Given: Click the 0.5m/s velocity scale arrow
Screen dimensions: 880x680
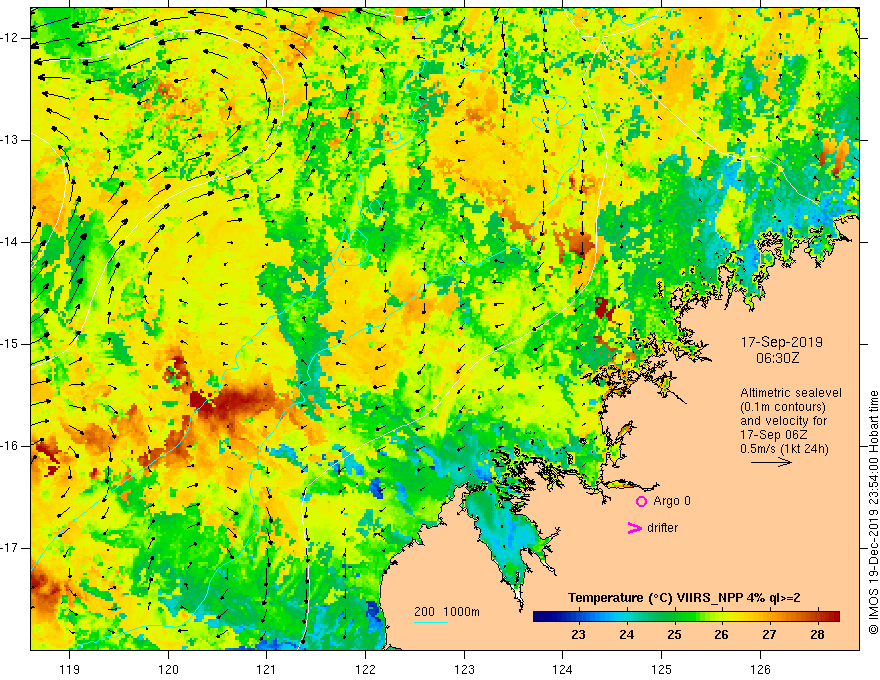Looking at the screenshot, I should coord(771,462).
